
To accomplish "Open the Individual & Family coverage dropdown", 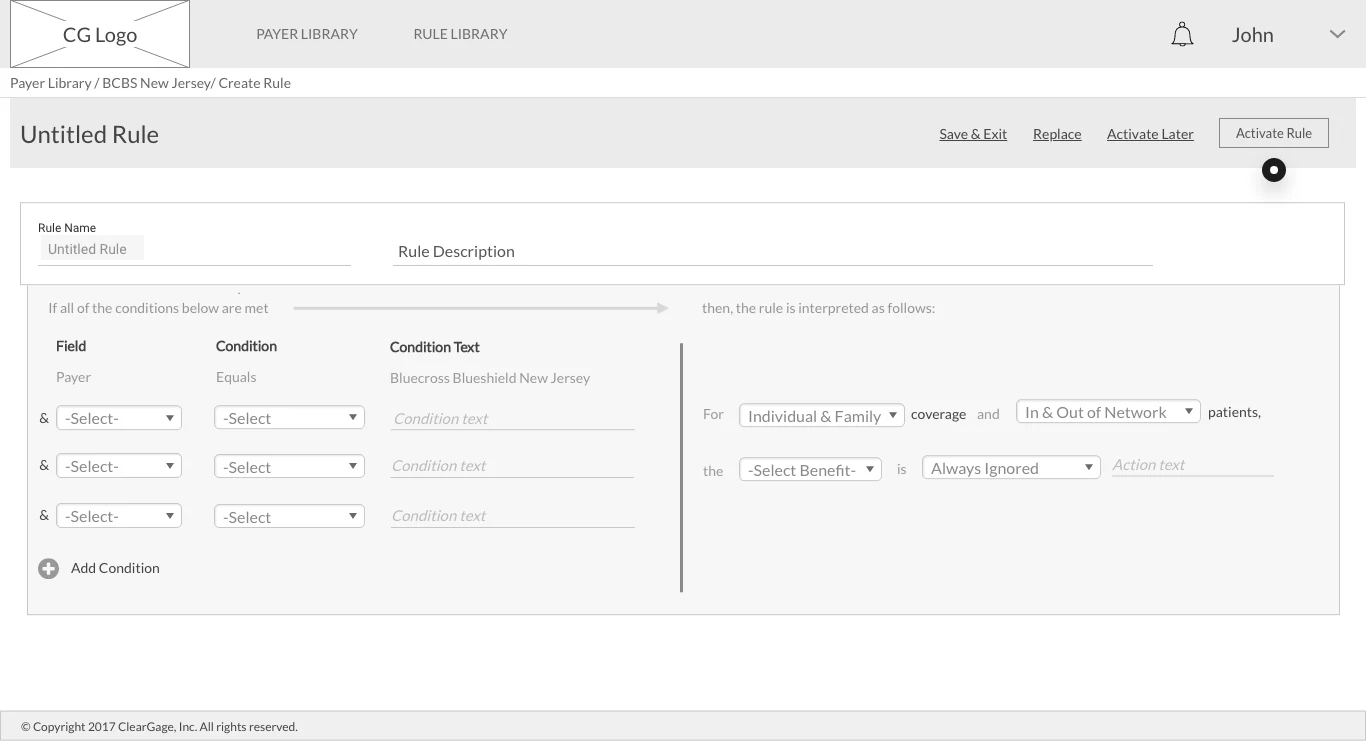I will tap(822, 416).
